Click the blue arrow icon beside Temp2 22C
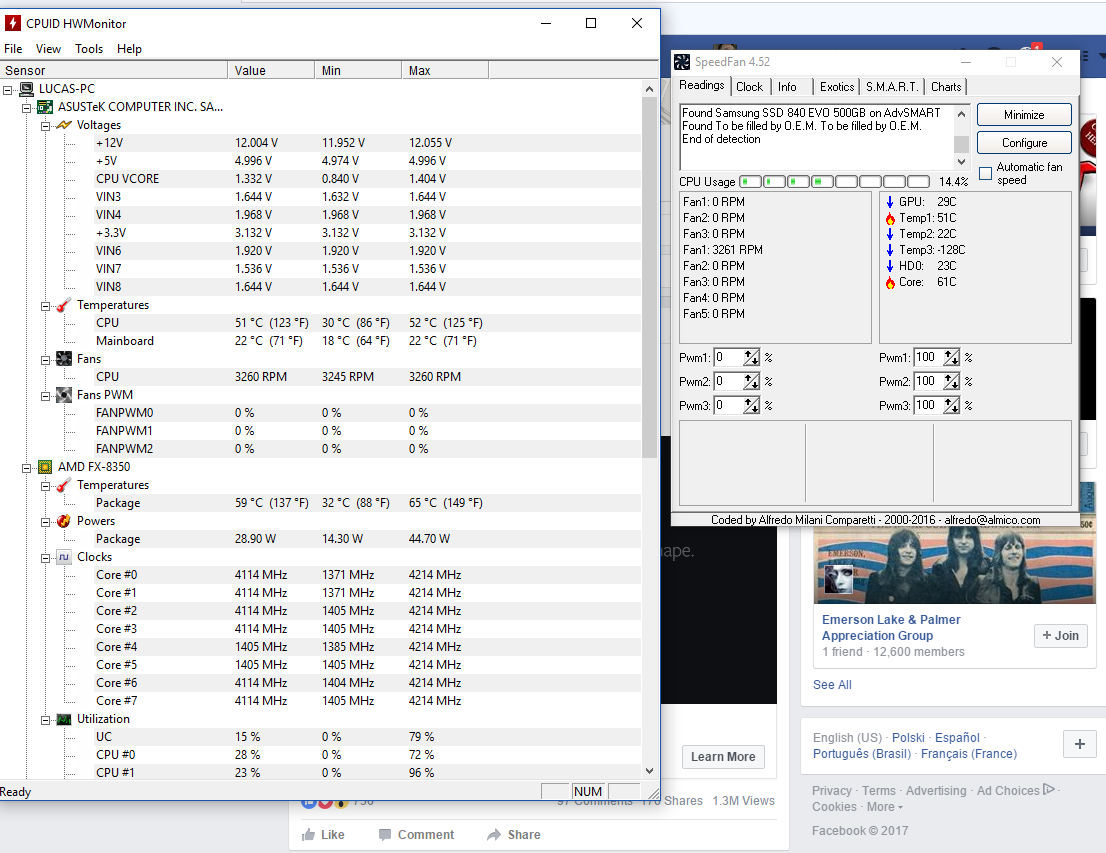Image resolution: width=1106 pixels, height=853 pixels. 890,234
